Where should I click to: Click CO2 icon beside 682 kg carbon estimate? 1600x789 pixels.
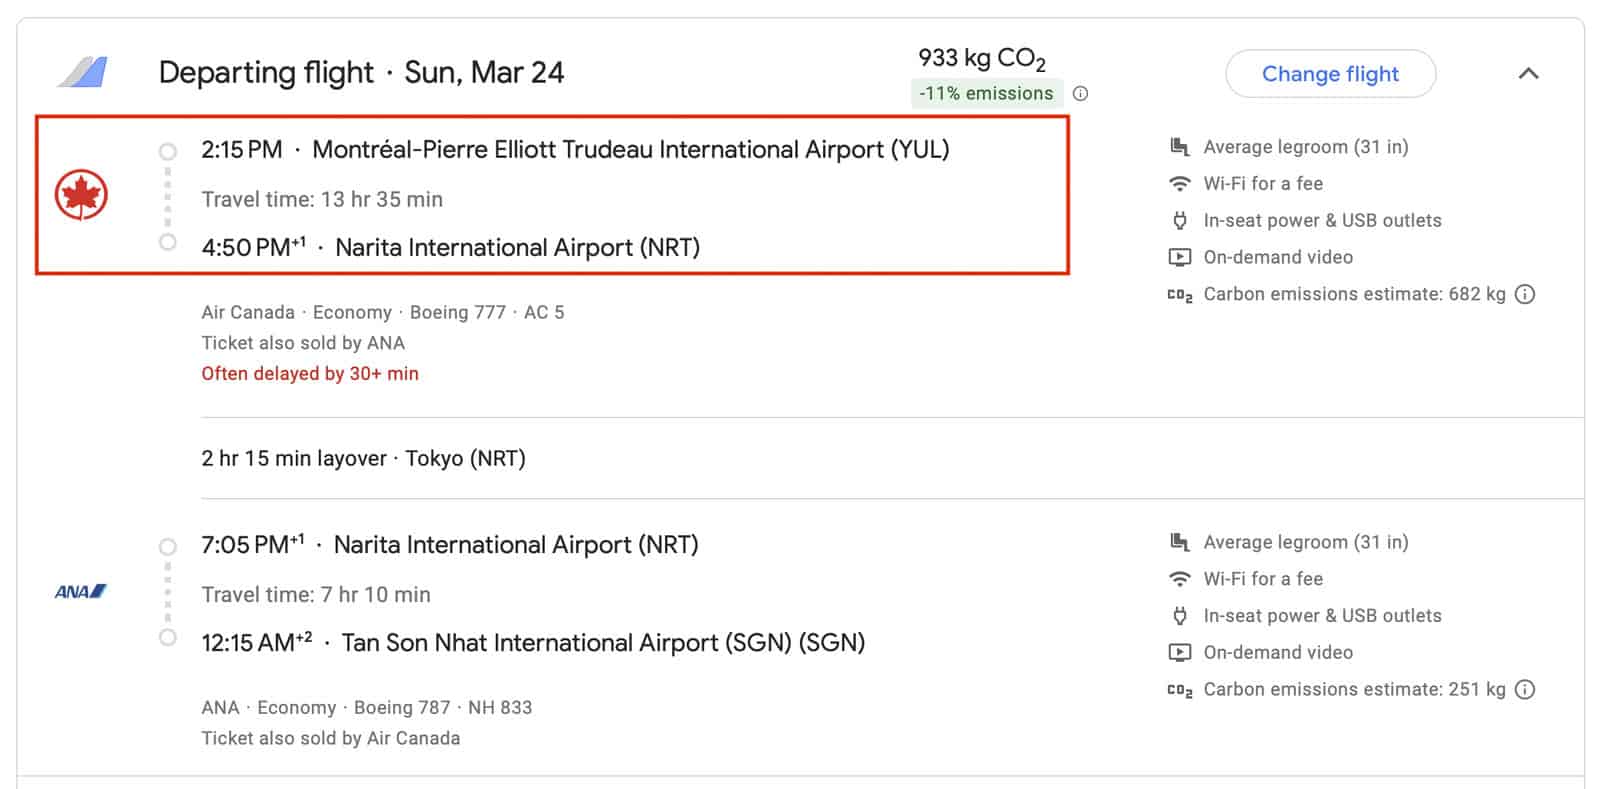[x=1180, y=295]
